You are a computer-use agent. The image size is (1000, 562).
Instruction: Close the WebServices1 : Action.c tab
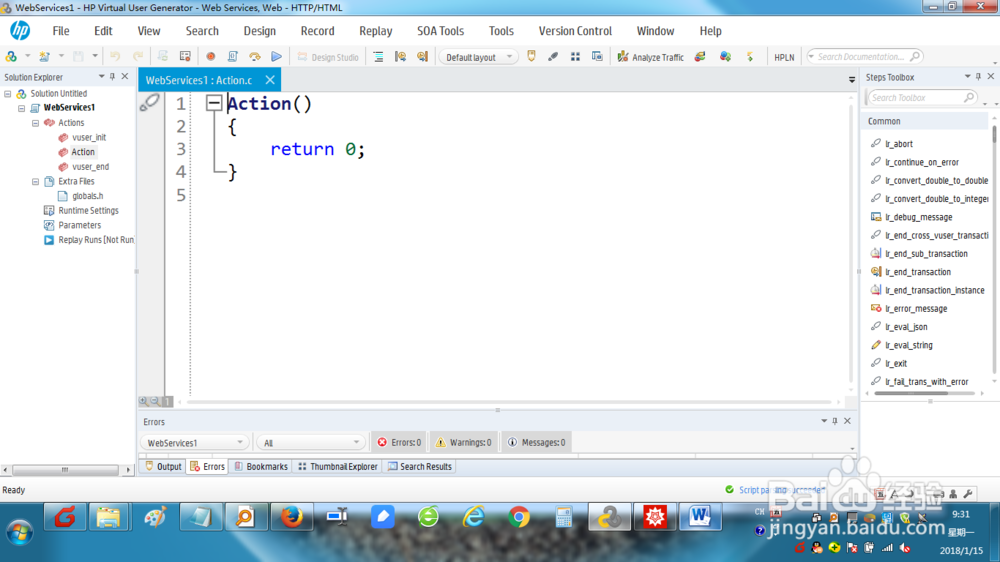point(270,80)
